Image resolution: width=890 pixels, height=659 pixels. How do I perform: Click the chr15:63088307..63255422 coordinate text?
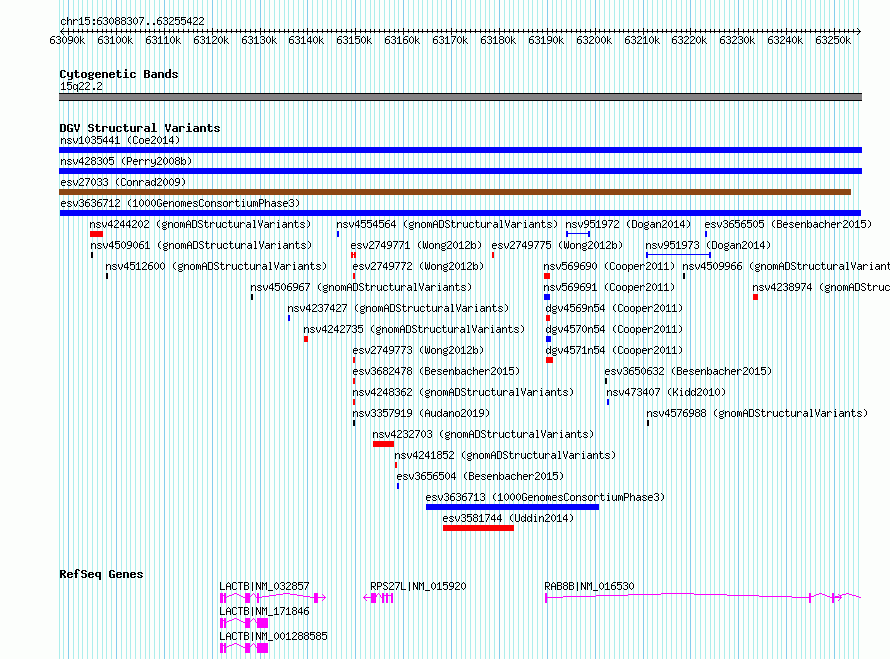tap(132, 21)
